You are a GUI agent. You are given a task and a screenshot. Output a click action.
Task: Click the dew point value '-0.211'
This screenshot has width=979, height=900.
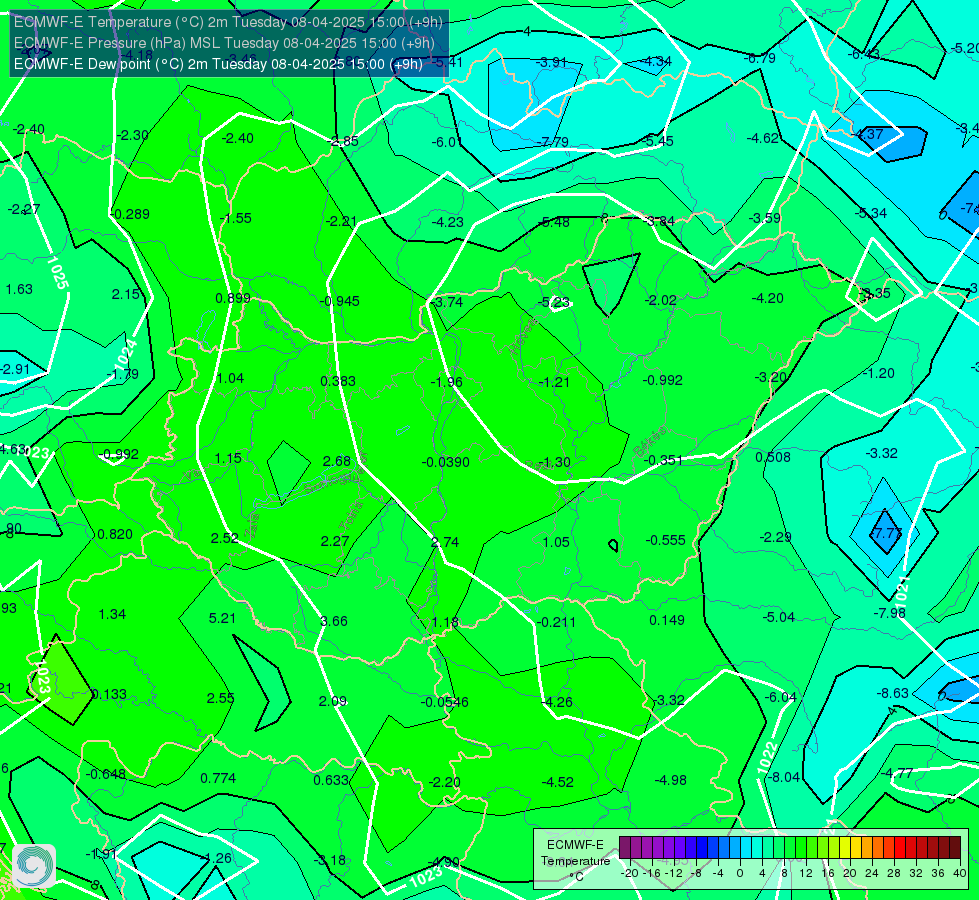(x=556, y=622)
